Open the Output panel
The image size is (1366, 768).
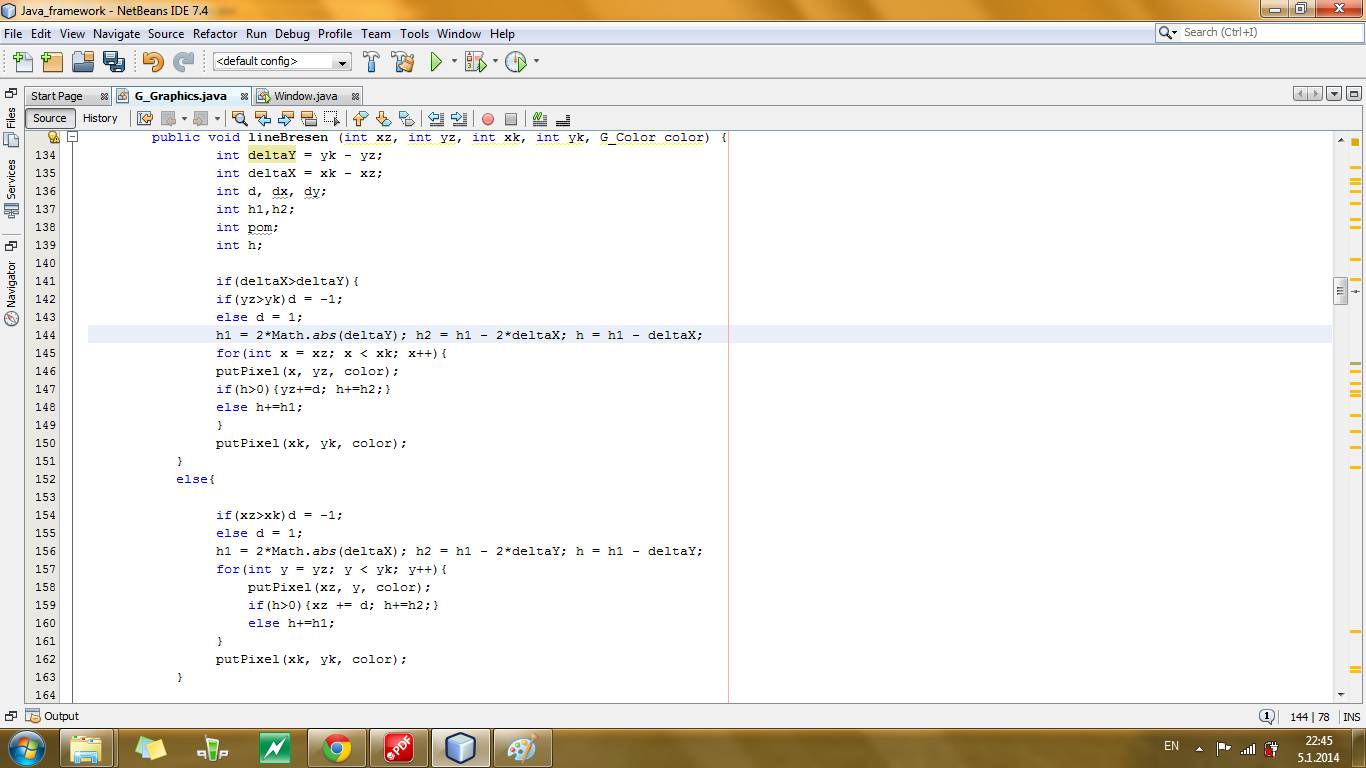pos(53,716)
